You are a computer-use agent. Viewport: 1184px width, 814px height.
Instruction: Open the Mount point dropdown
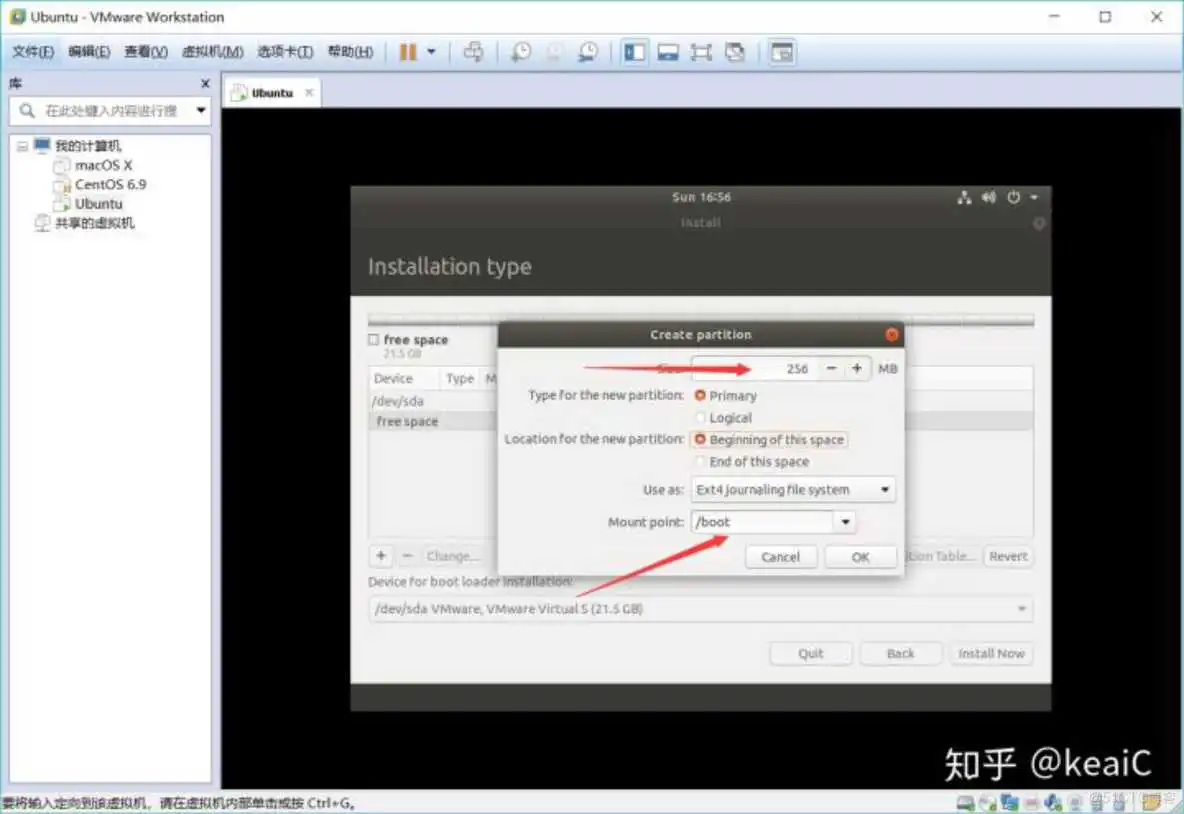click(845, 521)
